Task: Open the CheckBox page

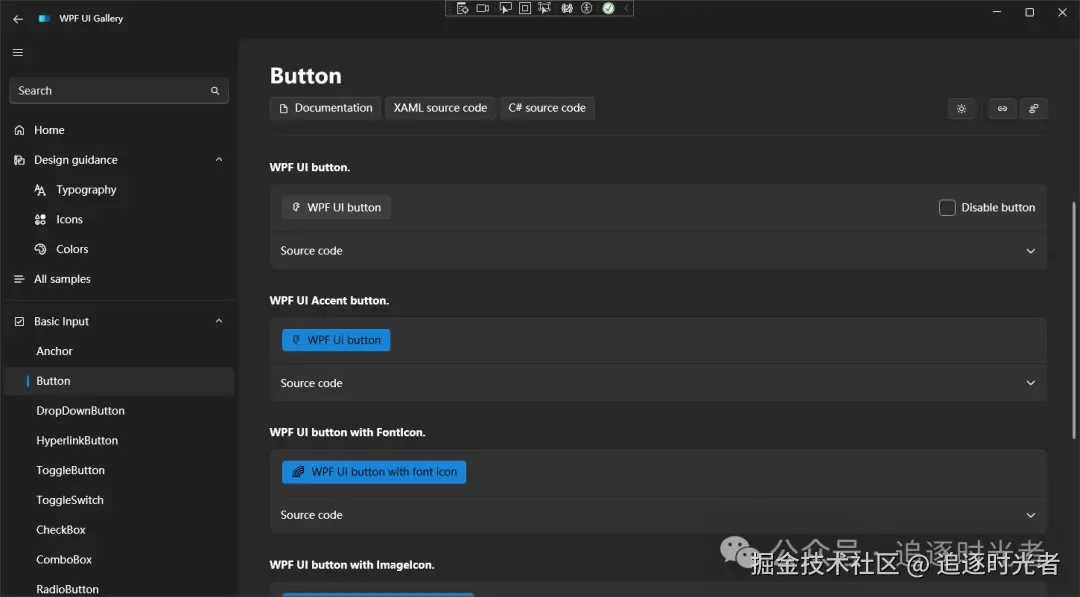Action: tap(119, 530)
